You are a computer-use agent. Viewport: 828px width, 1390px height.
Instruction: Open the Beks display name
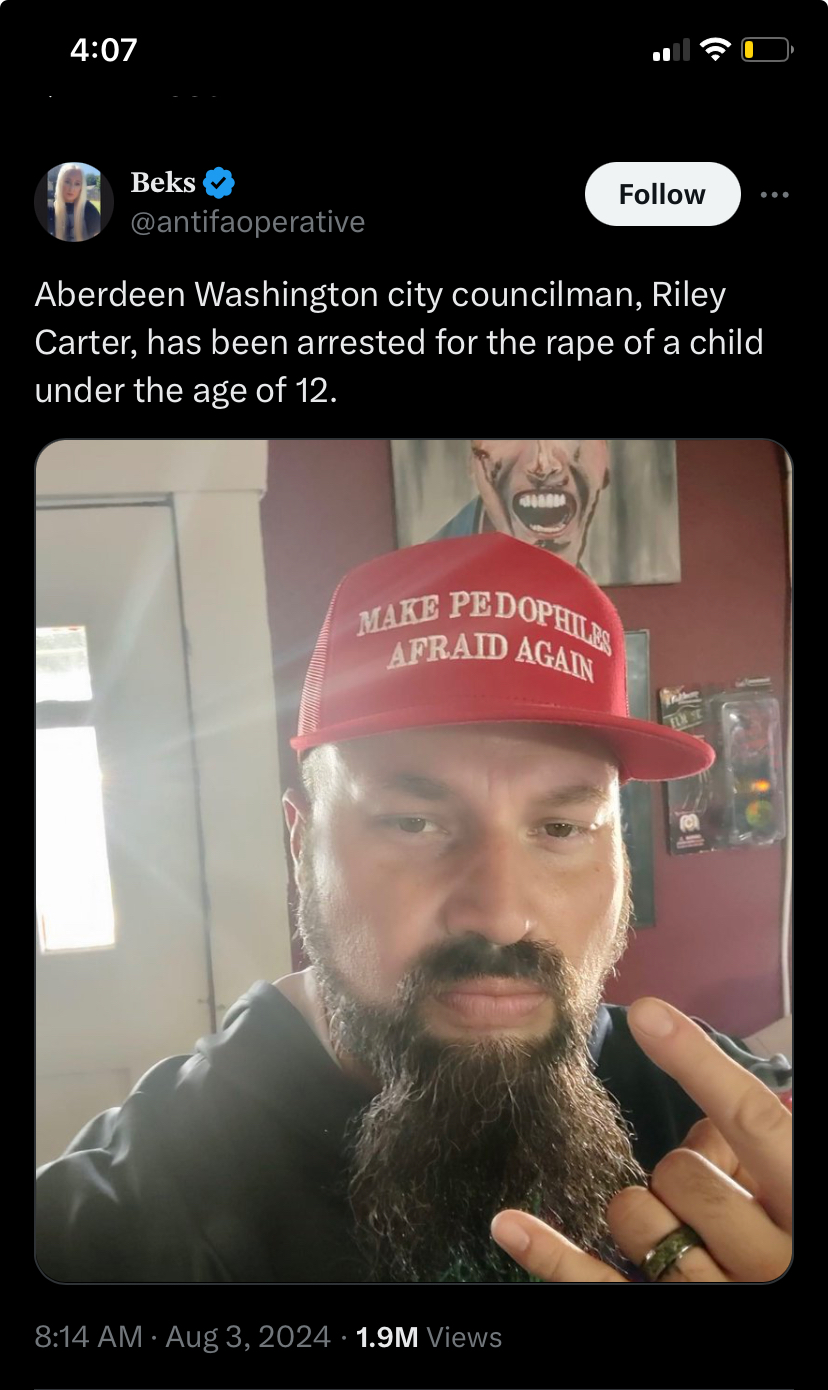(x=163, y=183)
